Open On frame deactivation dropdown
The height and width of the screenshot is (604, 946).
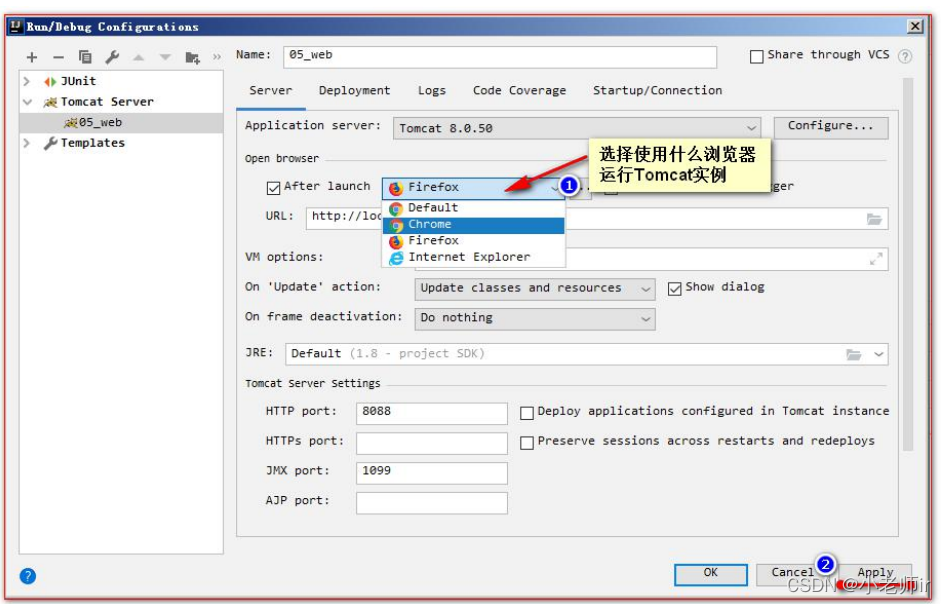pos(535,318)
